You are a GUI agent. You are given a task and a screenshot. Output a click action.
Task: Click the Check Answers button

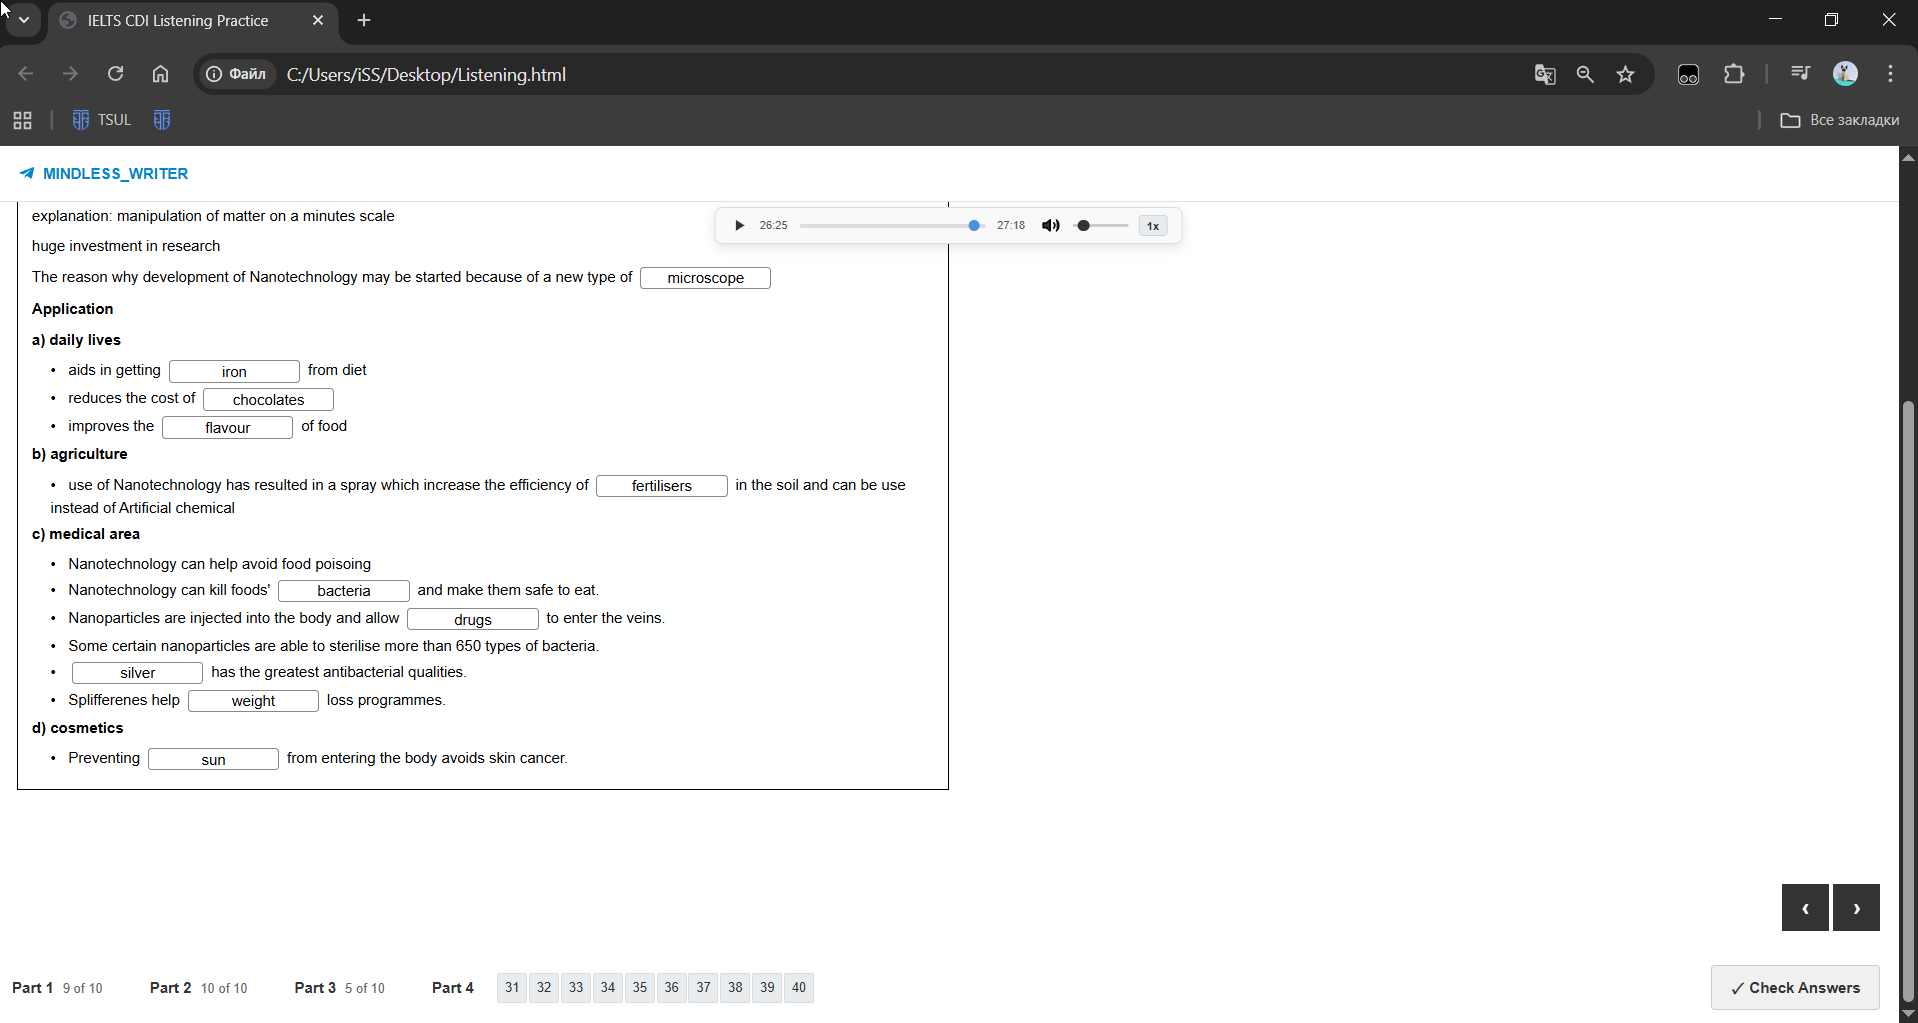point(1795,988)
